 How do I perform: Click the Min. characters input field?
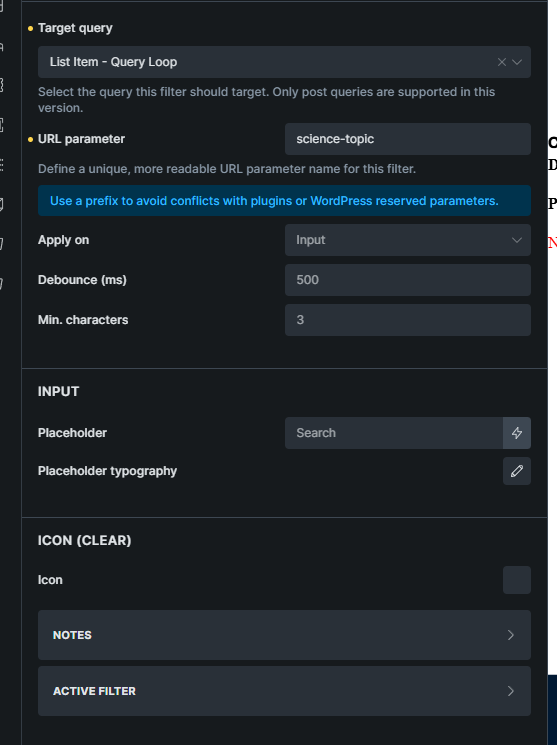[x=408, y=320]
